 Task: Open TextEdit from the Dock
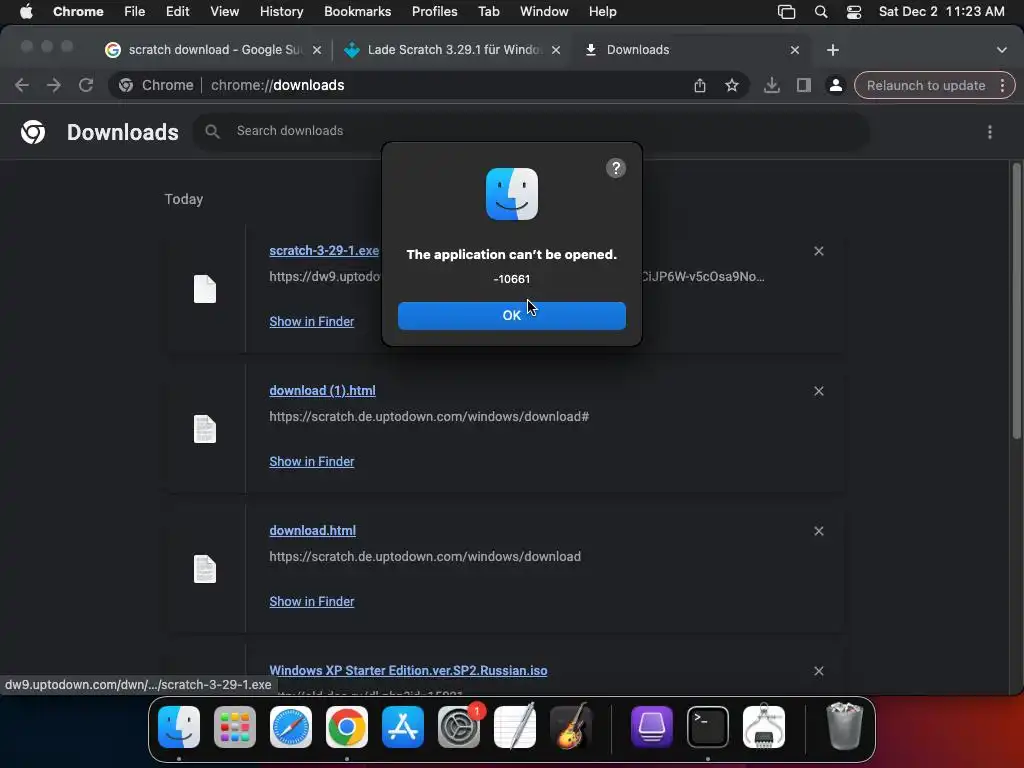click(515, 727)
